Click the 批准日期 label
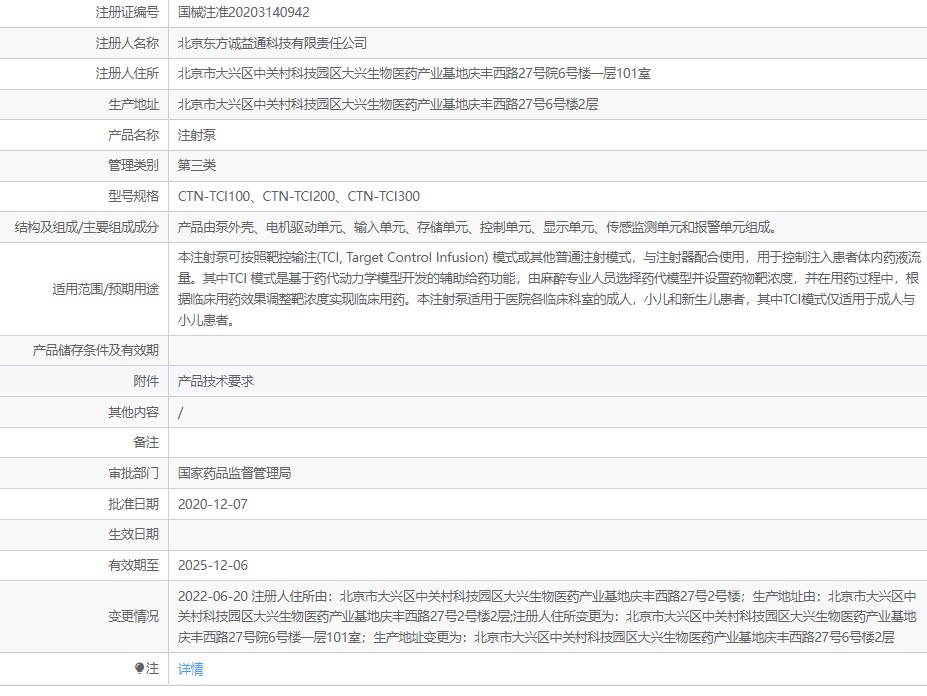Viewport: 927px width, 696px height. (x=134, y=504)
